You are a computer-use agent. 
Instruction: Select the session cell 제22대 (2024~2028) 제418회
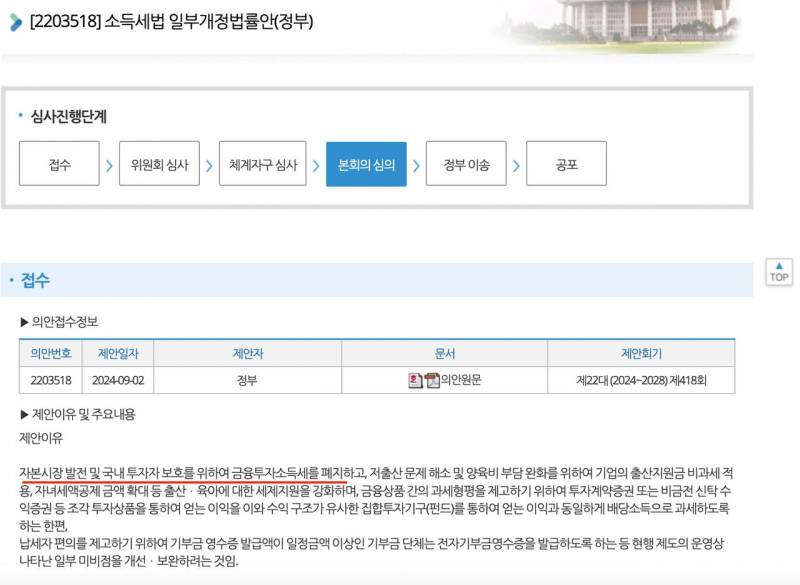[x=641, y=380]
